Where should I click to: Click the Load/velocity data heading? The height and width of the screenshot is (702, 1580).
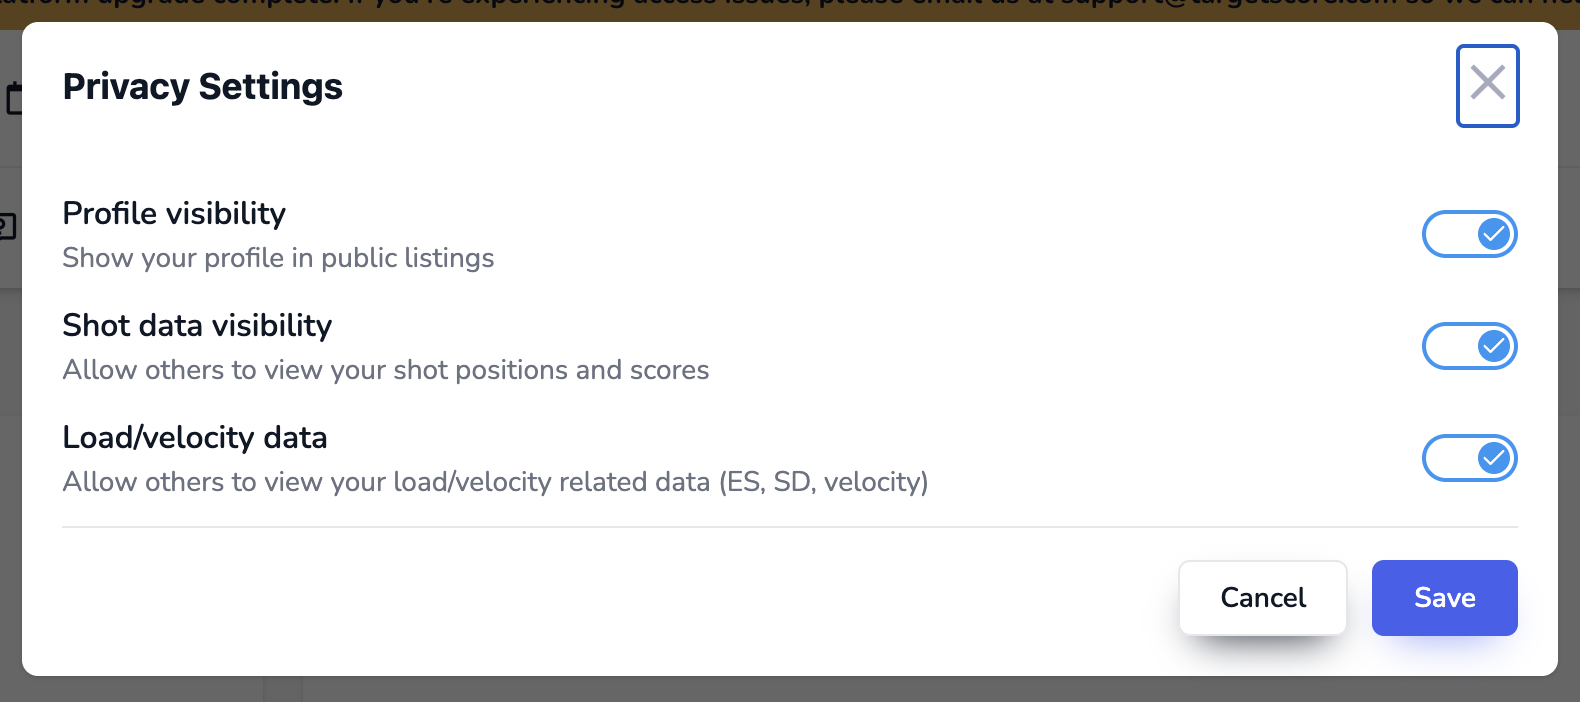click(x=195, y=437)
